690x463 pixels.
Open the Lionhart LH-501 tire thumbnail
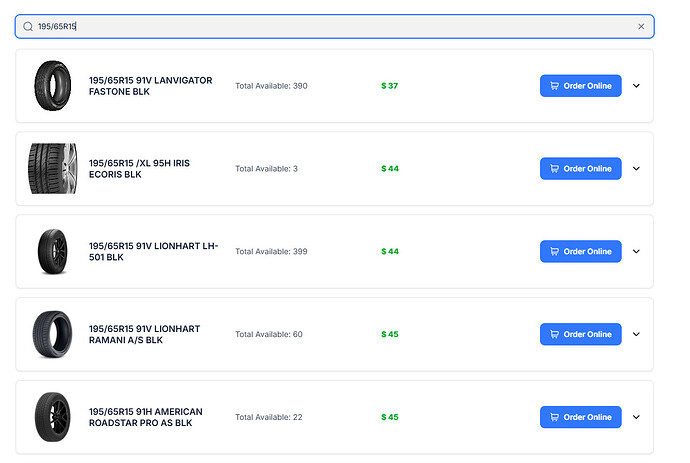[x=53, y=251]
